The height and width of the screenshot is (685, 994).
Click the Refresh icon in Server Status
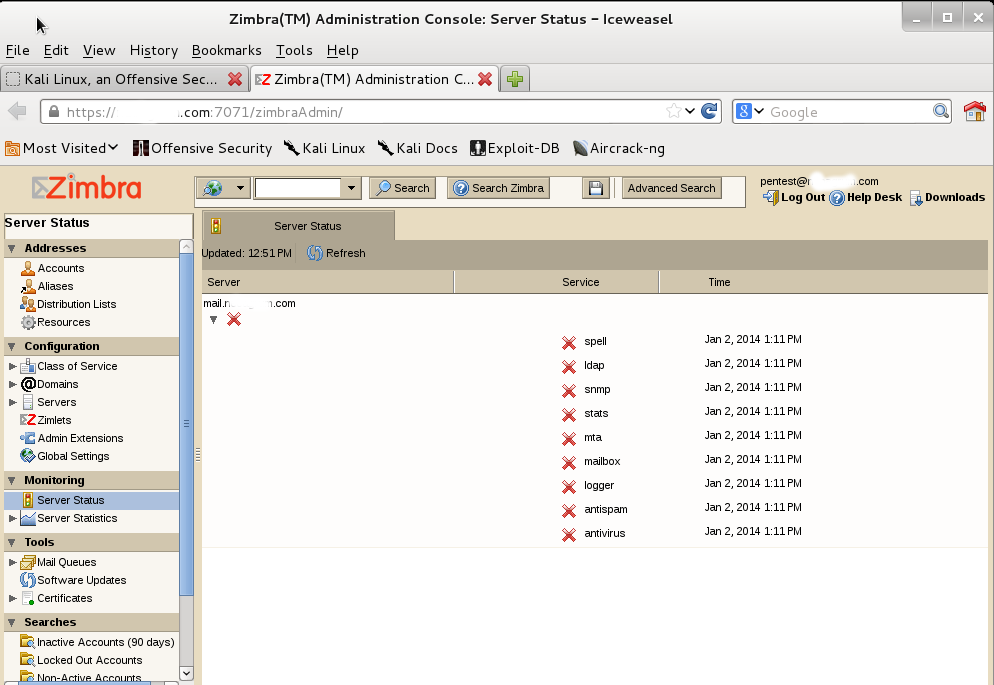(315, 254)
